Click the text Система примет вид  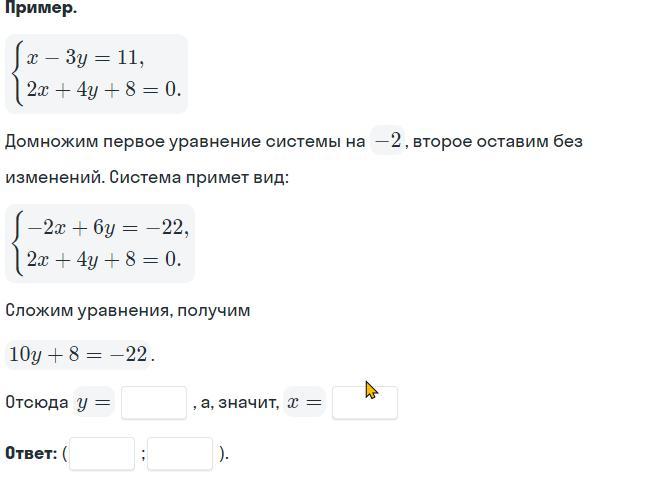pyautogui.click(x=199, y=178)
